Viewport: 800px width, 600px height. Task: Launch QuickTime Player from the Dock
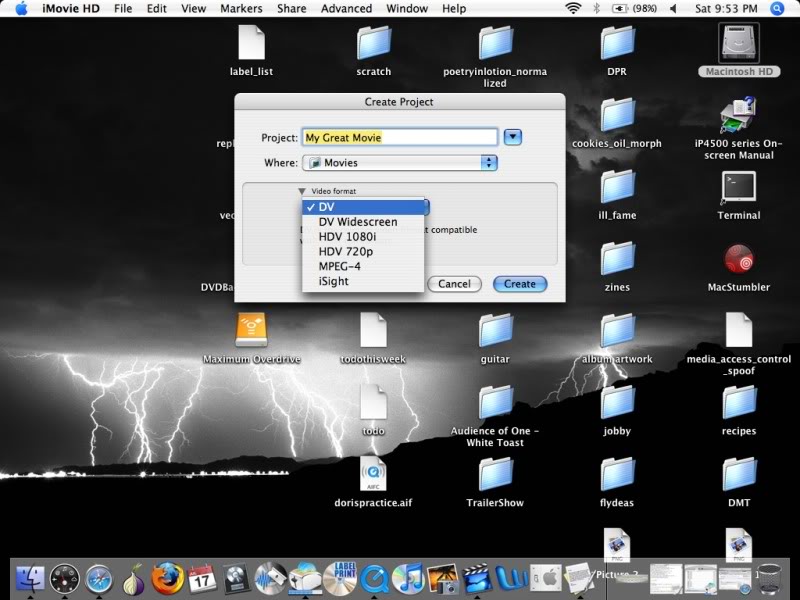(375, 579)
